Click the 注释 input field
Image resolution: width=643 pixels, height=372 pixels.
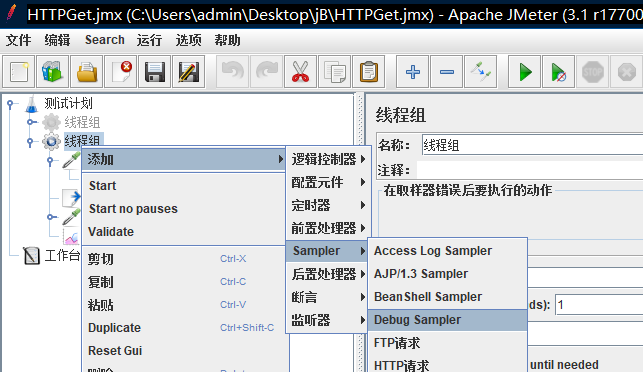click(x=530, y=170)
